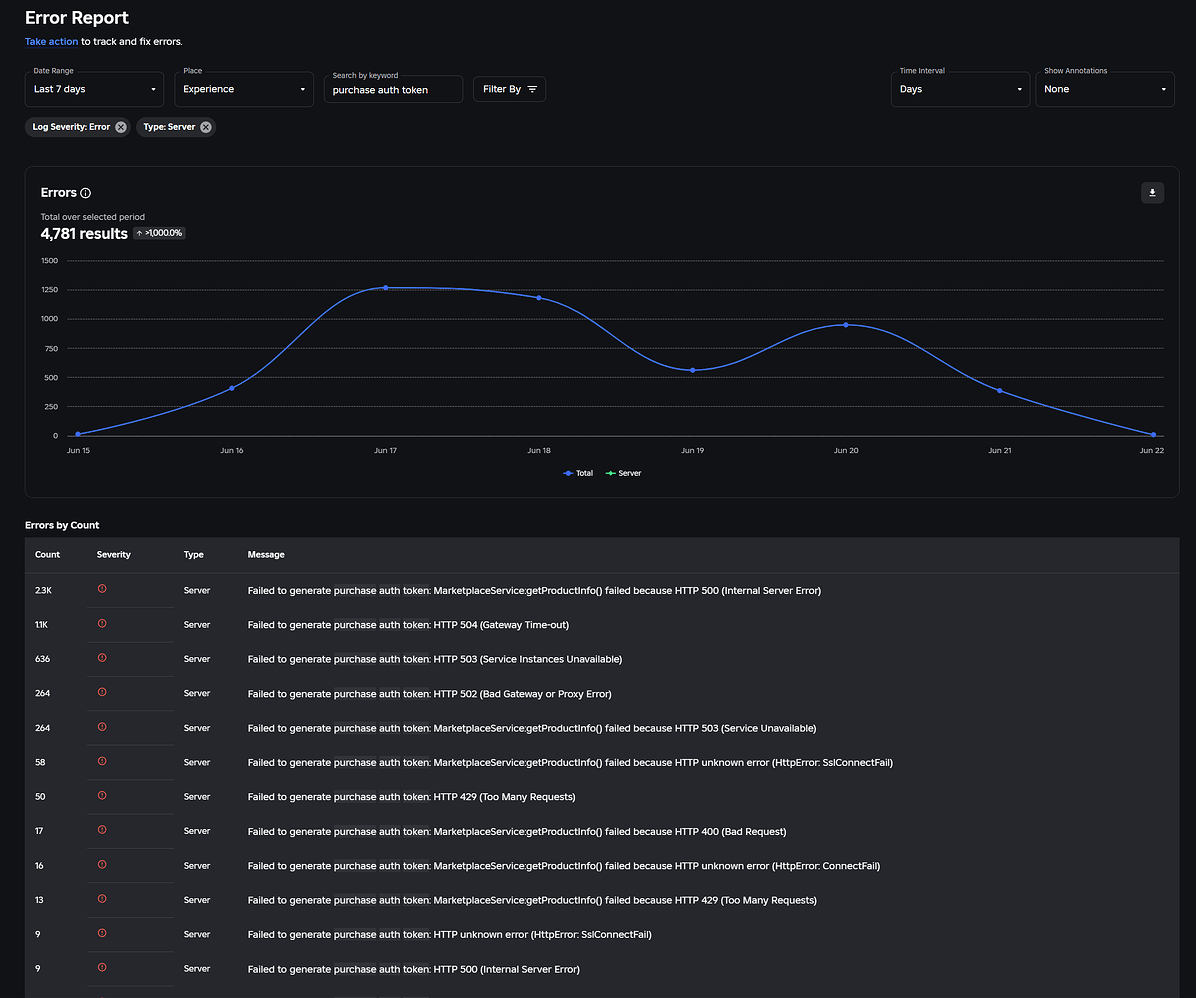The image size is (1196, 998).
Task: Click the info icon beside the Errors heading
Action: (86, 193)
